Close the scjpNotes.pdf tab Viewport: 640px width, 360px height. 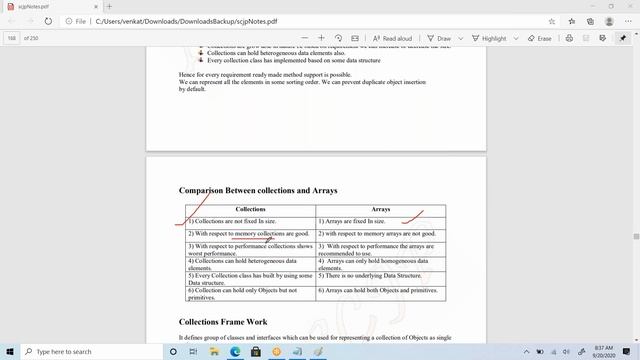[96, 7]
